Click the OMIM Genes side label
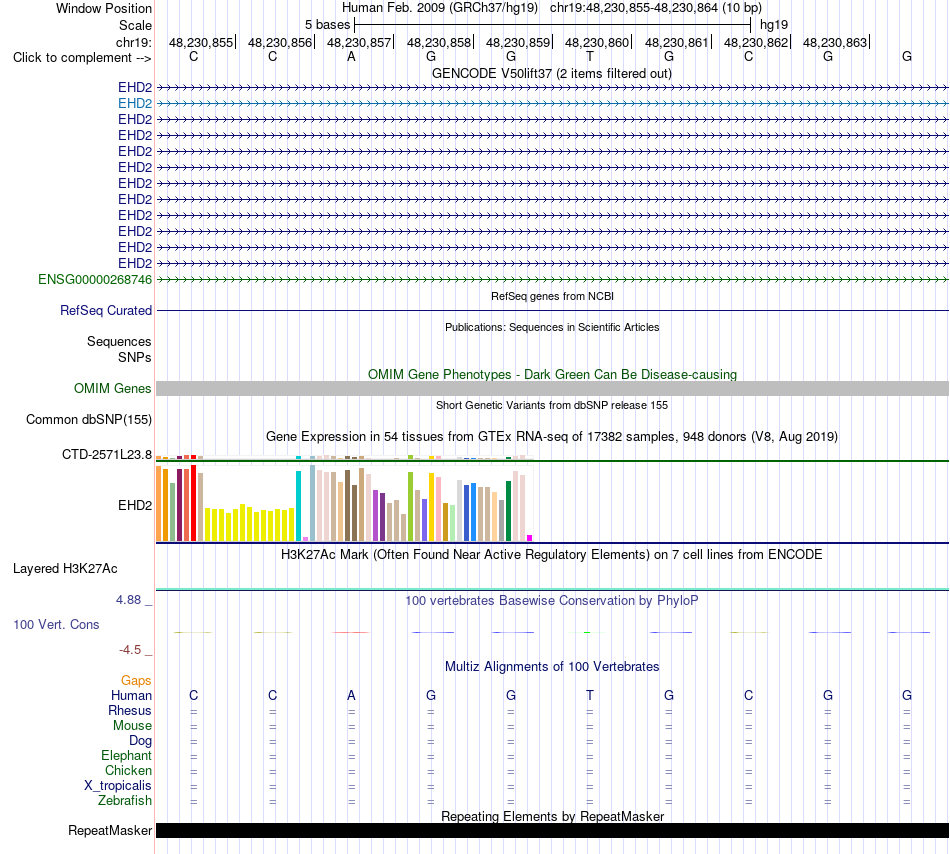Viewport: 950px width, 854px height. click(x=112, y=388)
